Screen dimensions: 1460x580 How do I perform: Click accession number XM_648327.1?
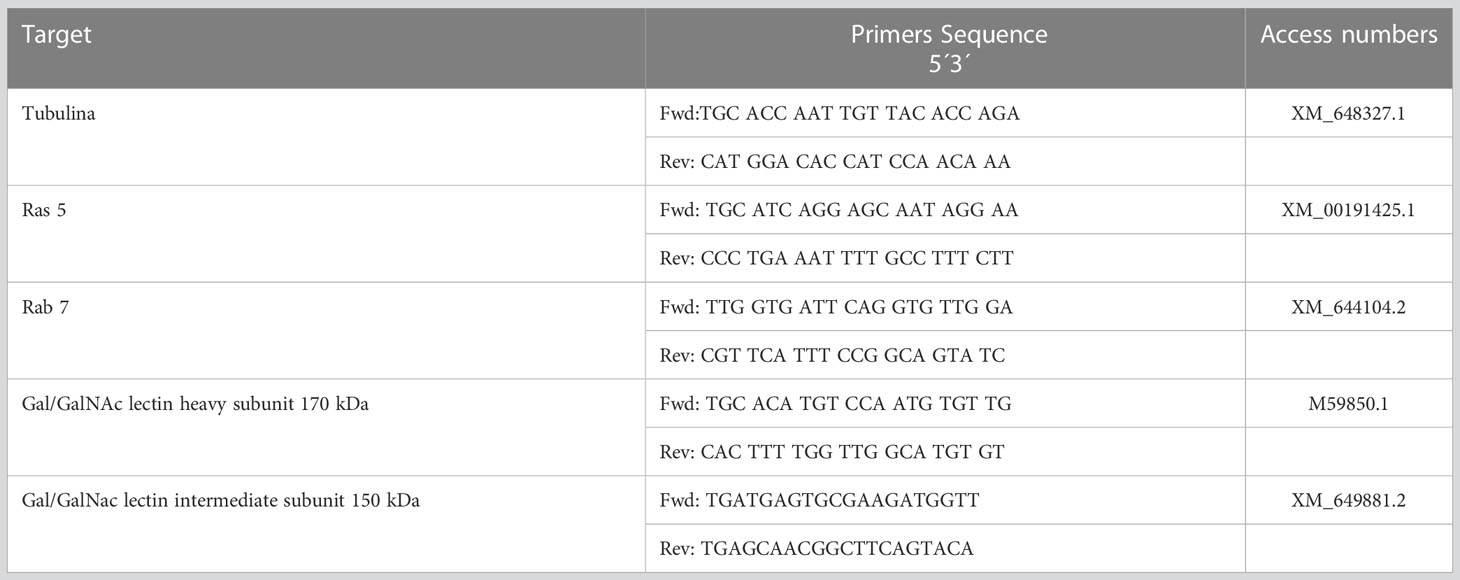click(1349, 113)
